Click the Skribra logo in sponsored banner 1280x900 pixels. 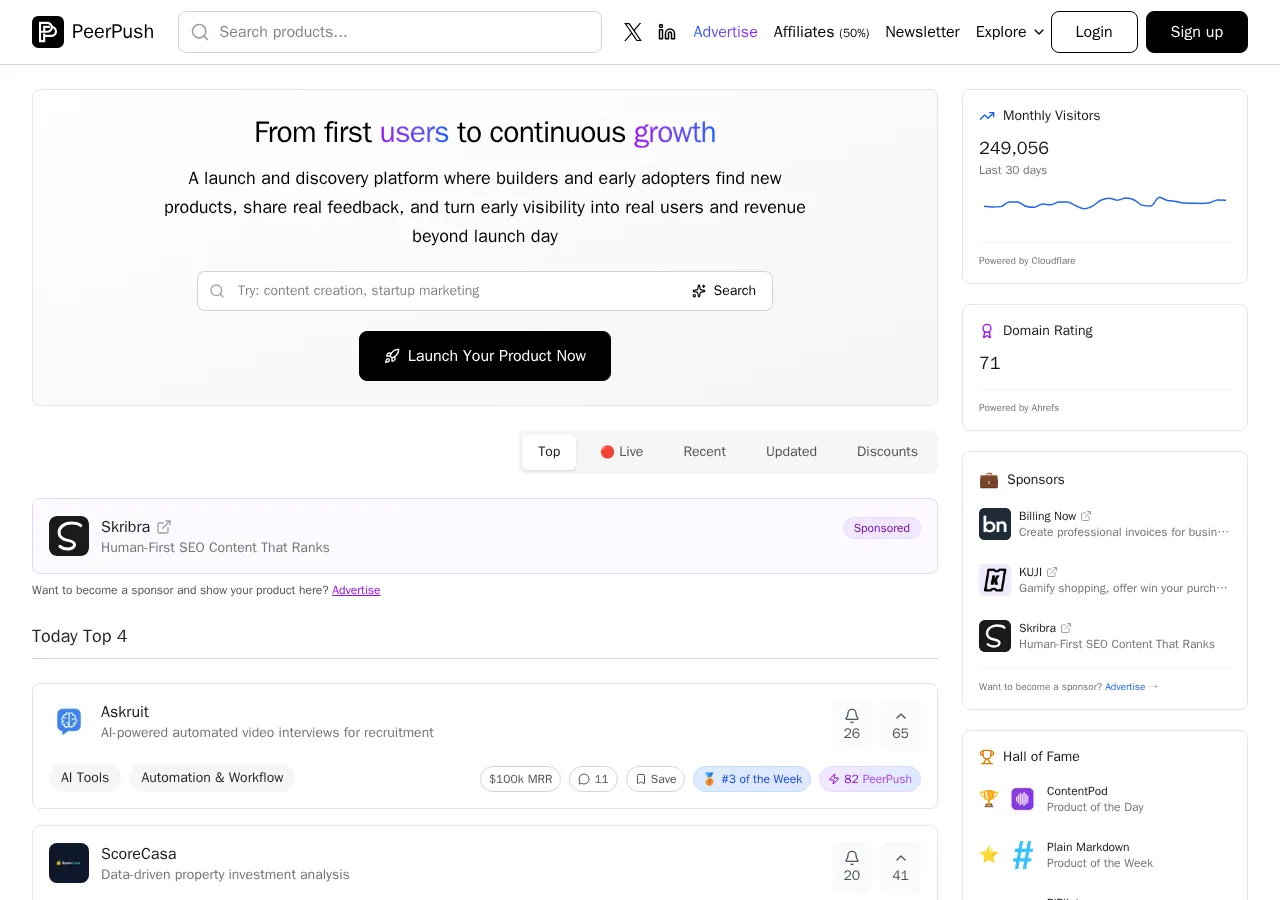point(69,536)
